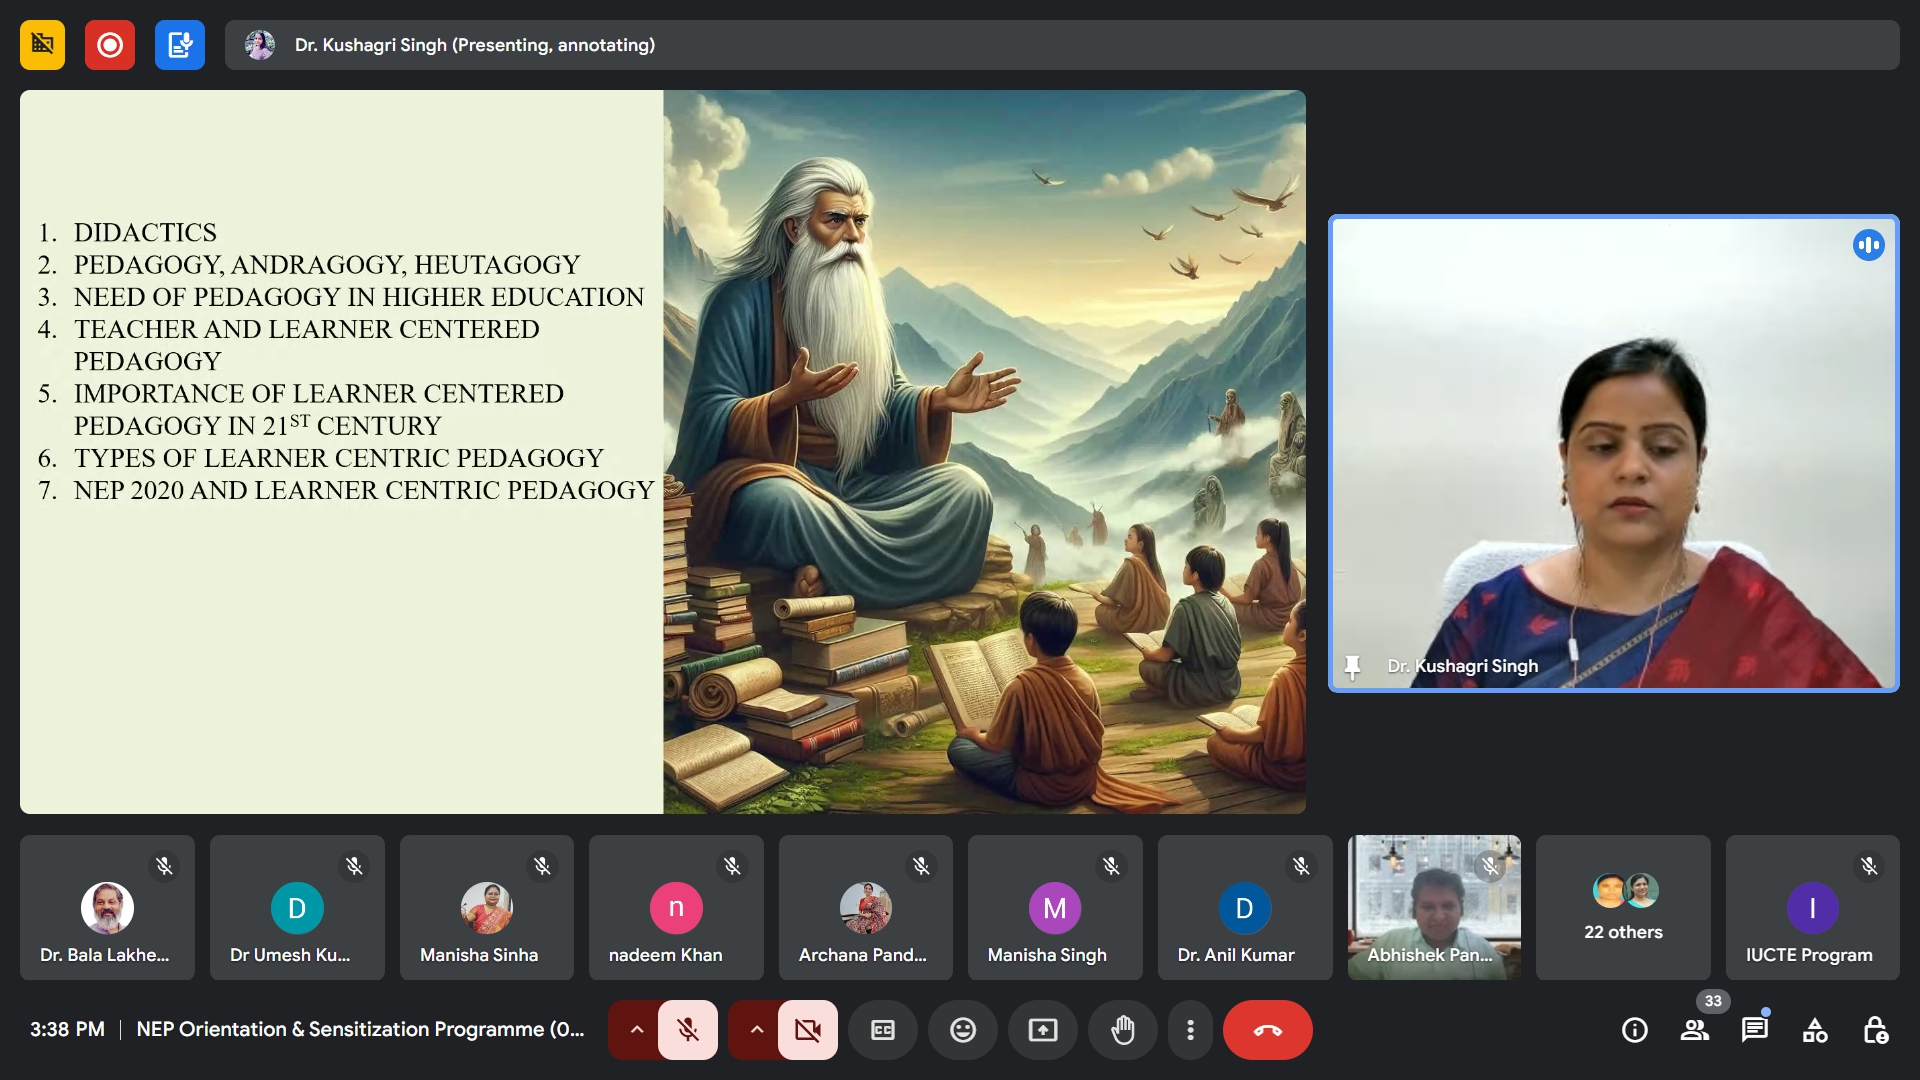Raise hand using the hand icon
The width and height of the screenshot is (1920, 1080).
coord(1123,1030)
